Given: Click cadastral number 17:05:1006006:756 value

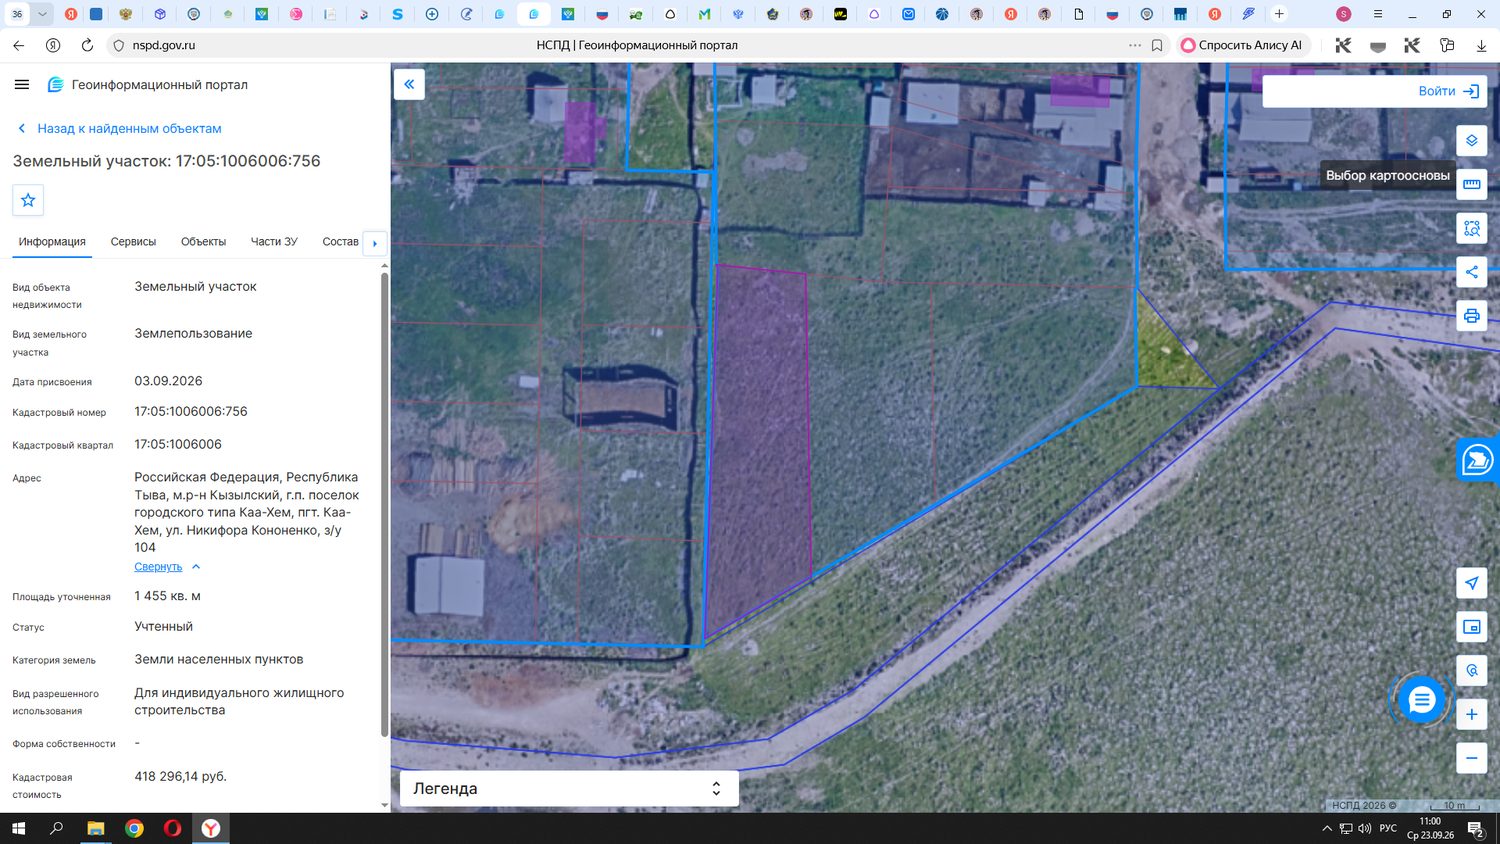Looking at the screenshot, I should click(x=191, y=411).
